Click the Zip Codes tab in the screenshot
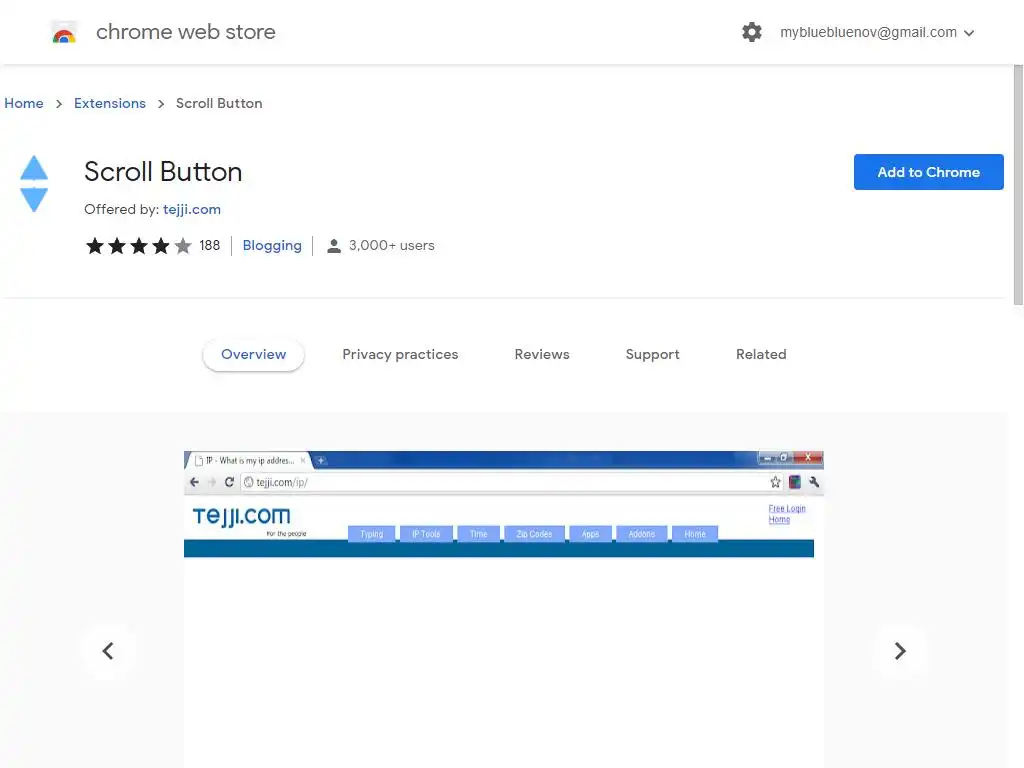The height and width of the screenshot is (768, 1024). 534,534
